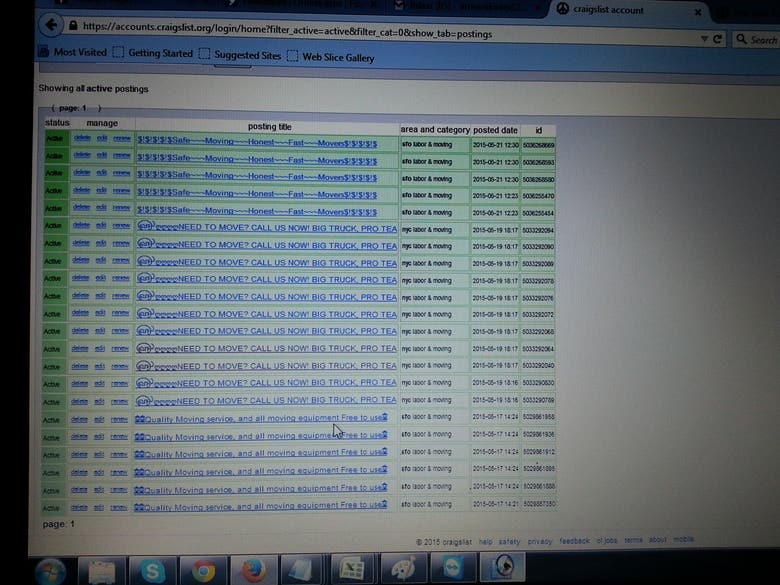780x585 pixels.
Task: Open Windows Explorer from the taskbar
Action: tap(102, 572)
